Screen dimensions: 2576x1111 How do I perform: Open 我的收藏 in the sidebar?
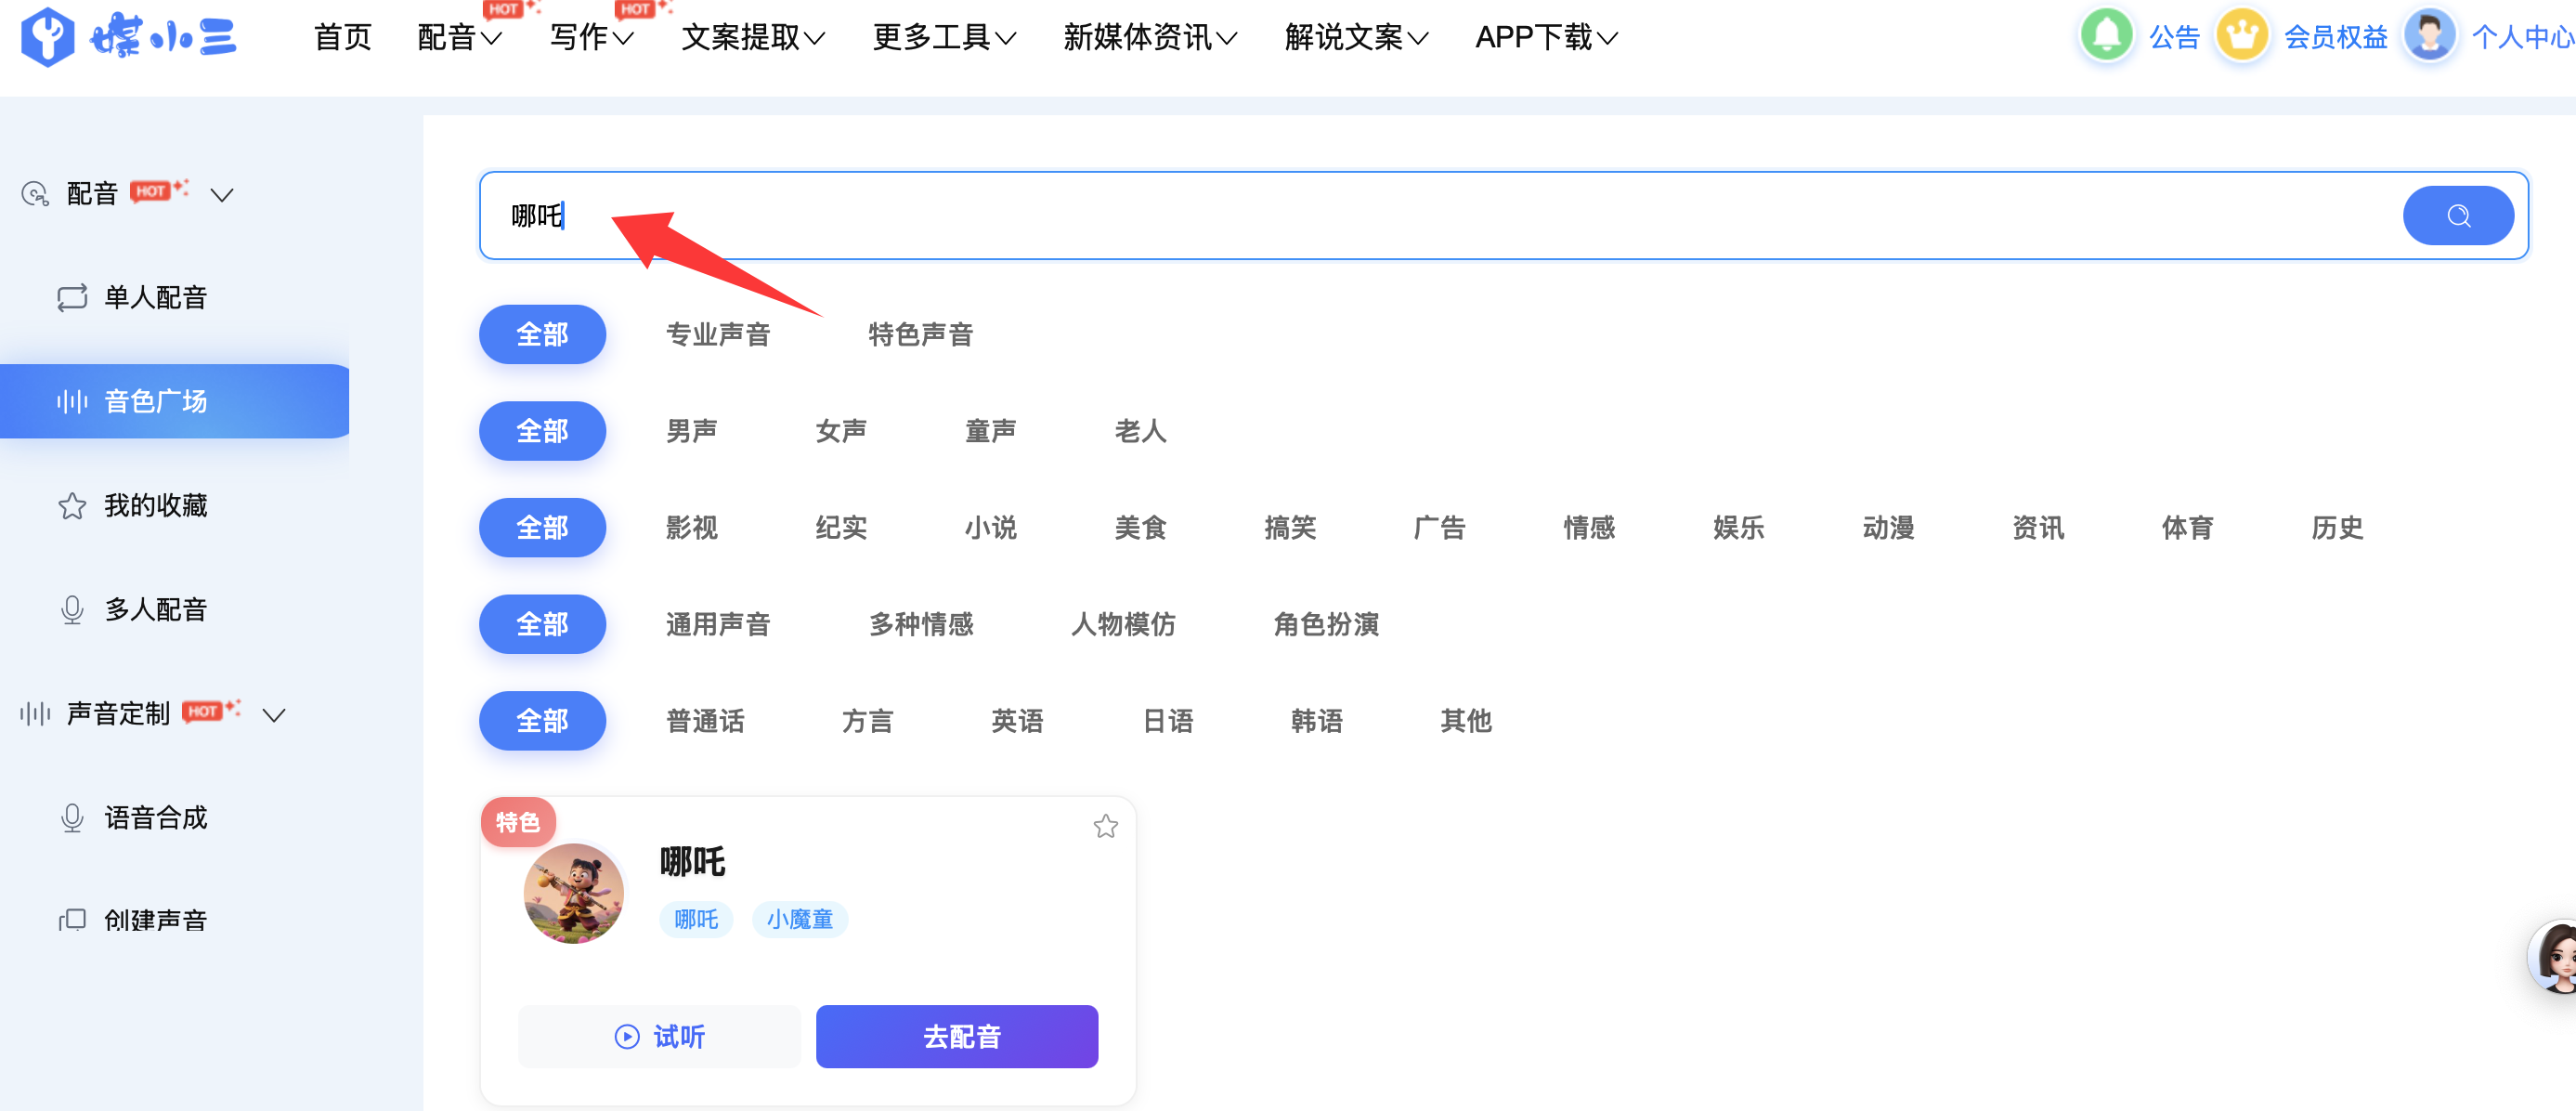[x=155, y=506]
